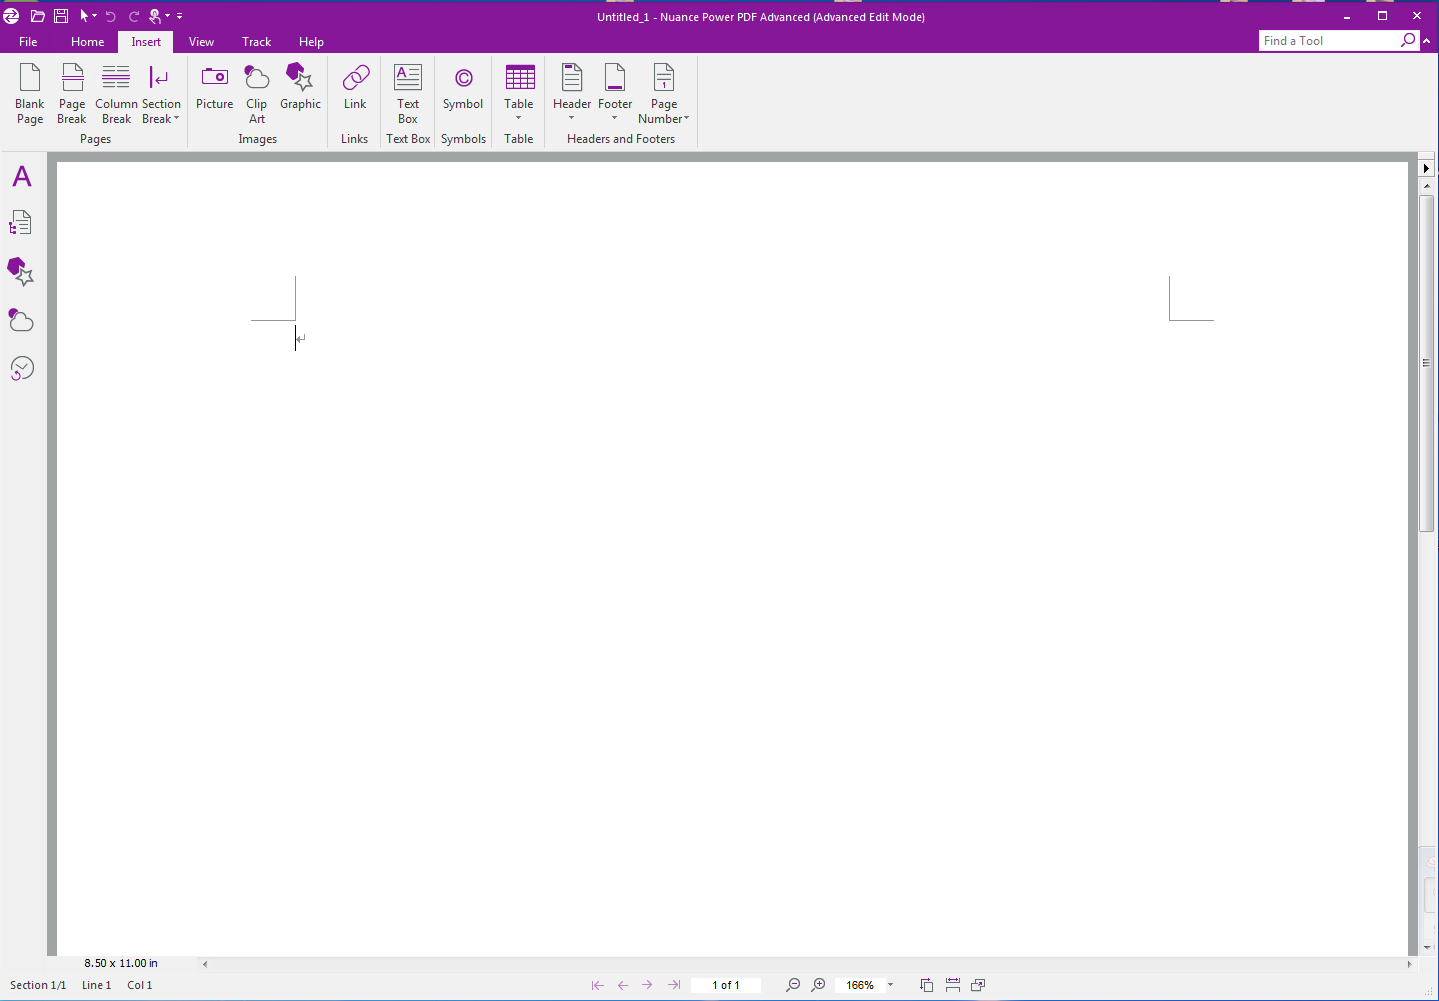Click the vertical scrollbar thumb
Screen dimensions: 1439x1001
[x=1427, y=363]
